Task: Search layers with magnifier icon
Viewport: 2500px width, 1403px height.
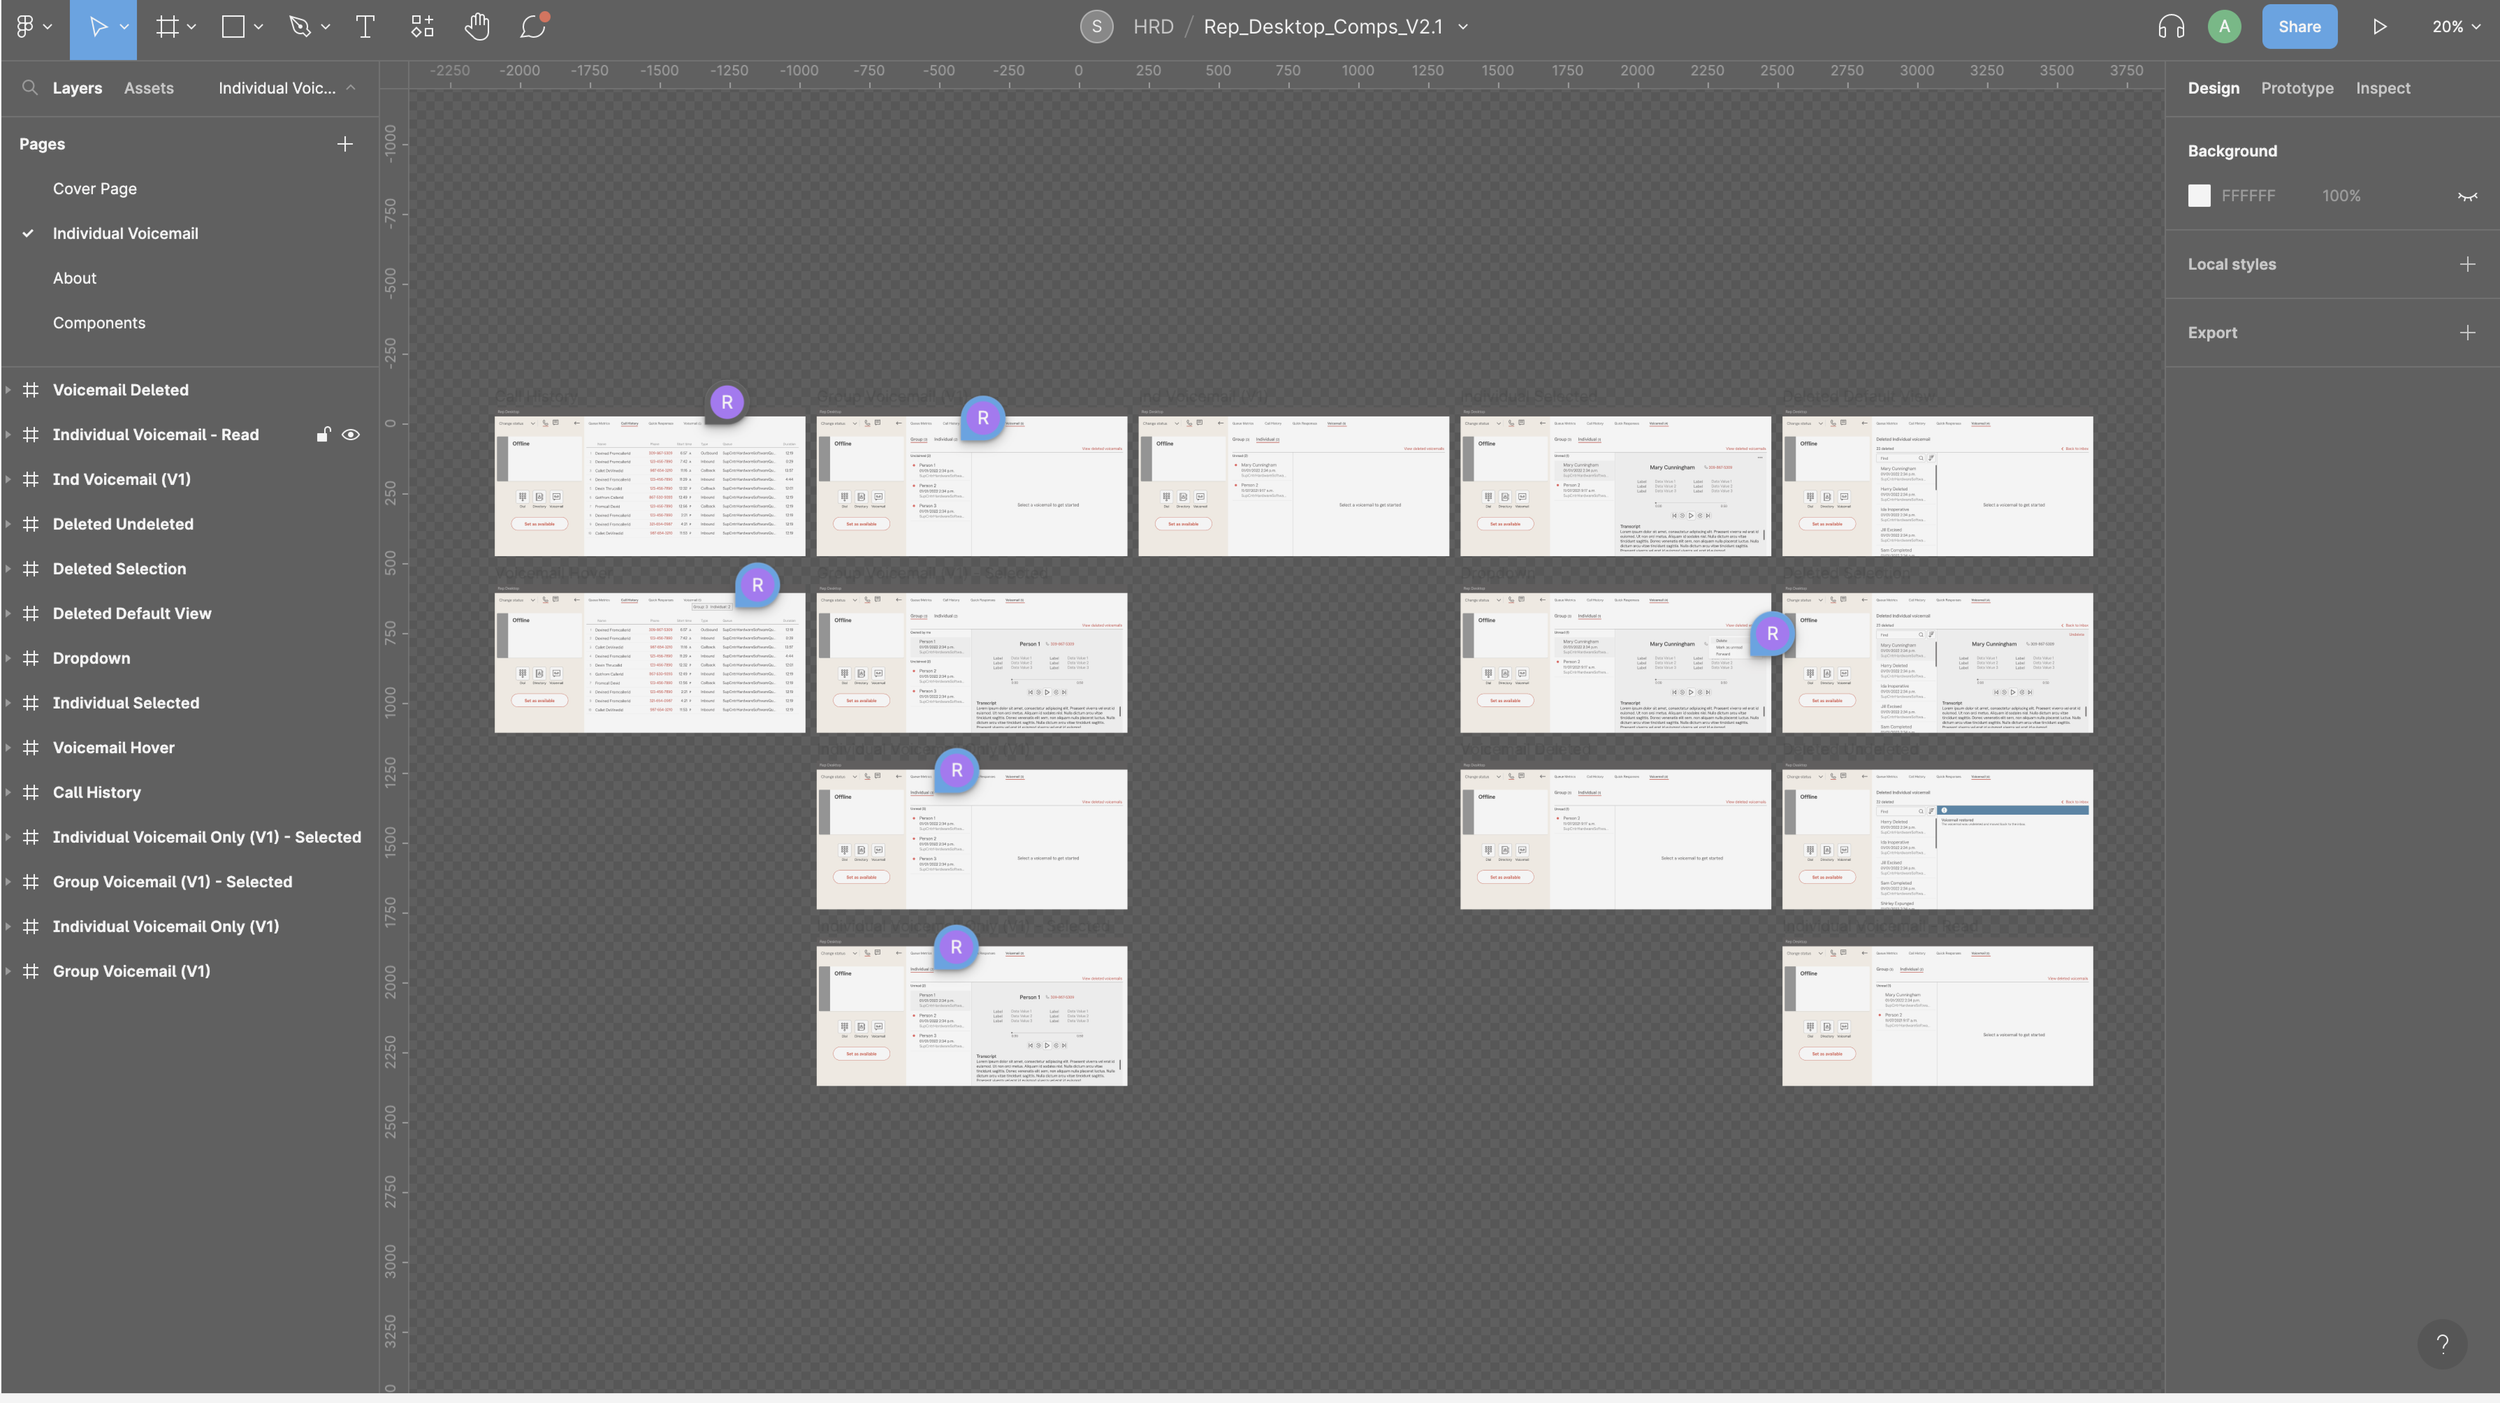Action: (30, 88)
